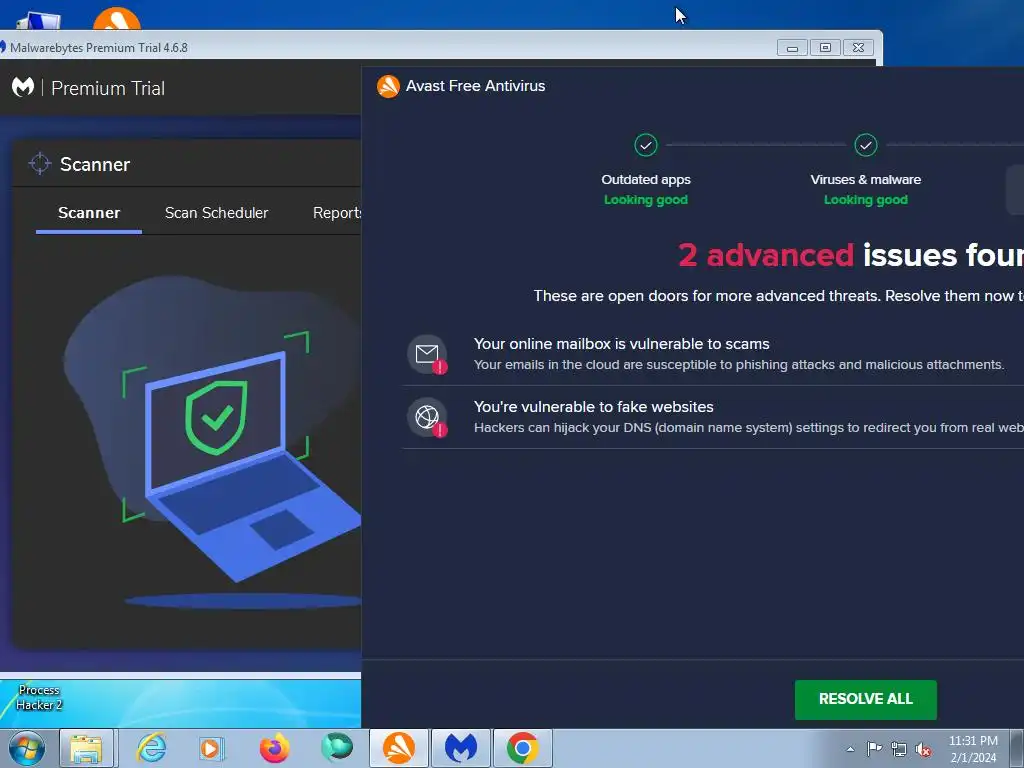The image size is (1024, 768).
Task: Click the 'Scanner' panel heading in Malwarebytes
Action: [x=95, y=165]
